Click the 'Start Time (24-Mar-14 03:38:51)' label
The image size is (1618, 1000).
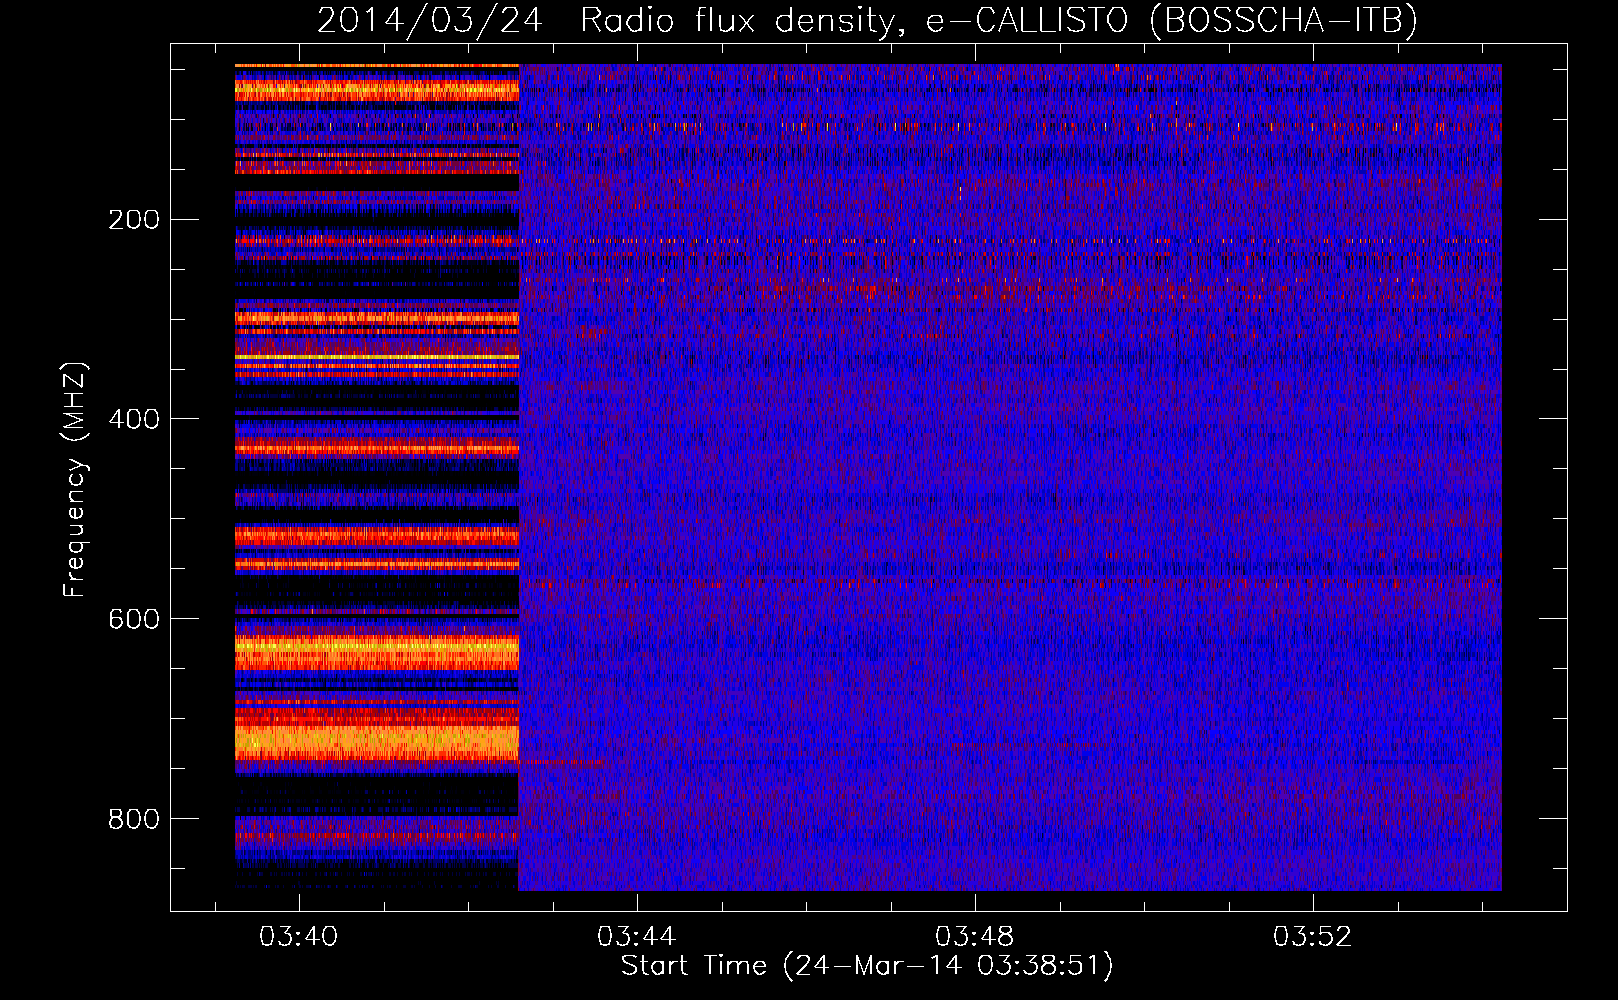tap(867, 966)
